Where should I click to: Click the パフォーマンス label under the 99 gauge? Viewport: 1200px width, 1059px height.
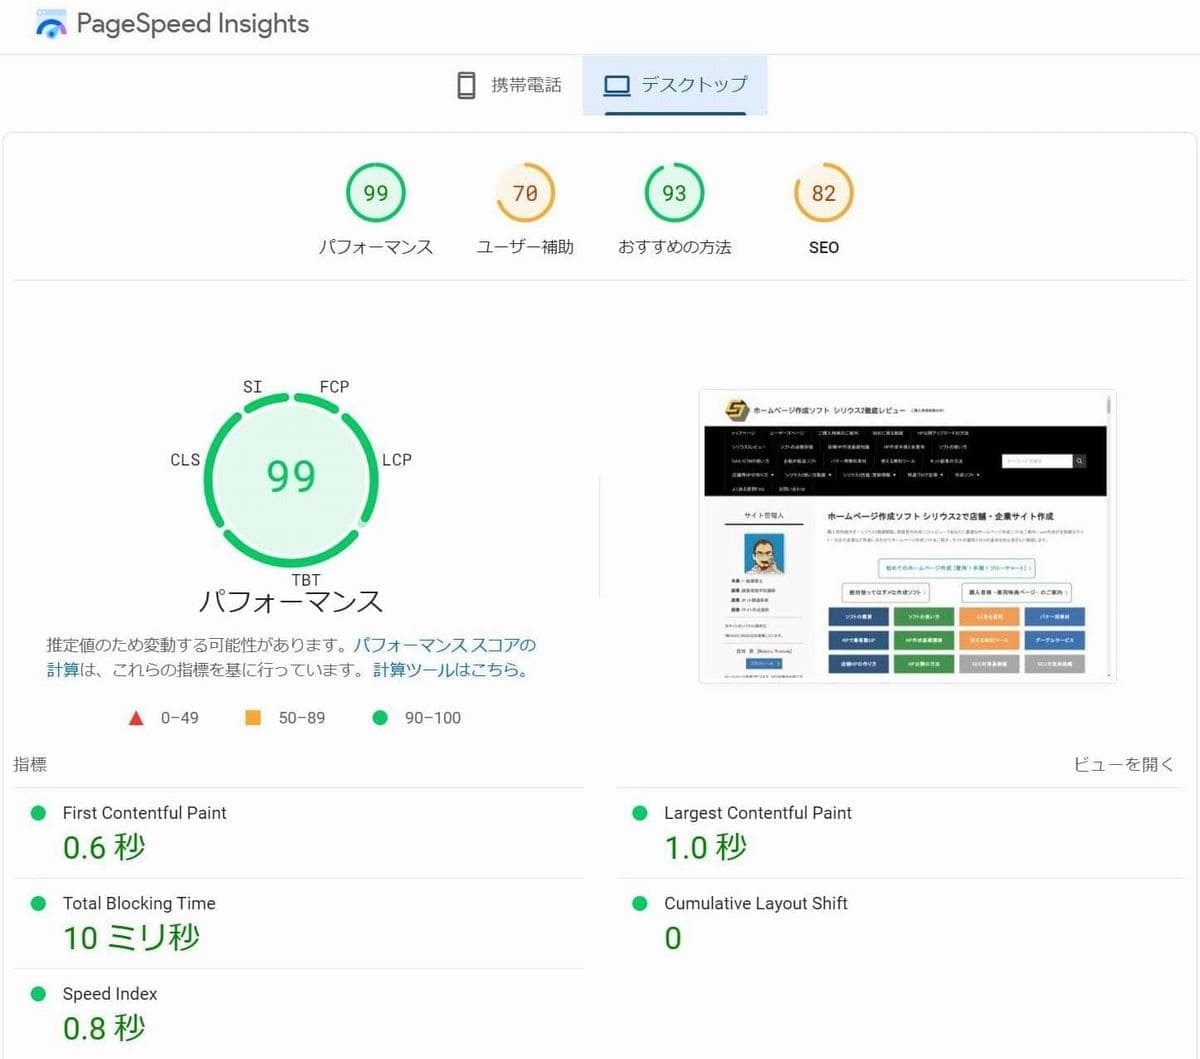(376, 247)
